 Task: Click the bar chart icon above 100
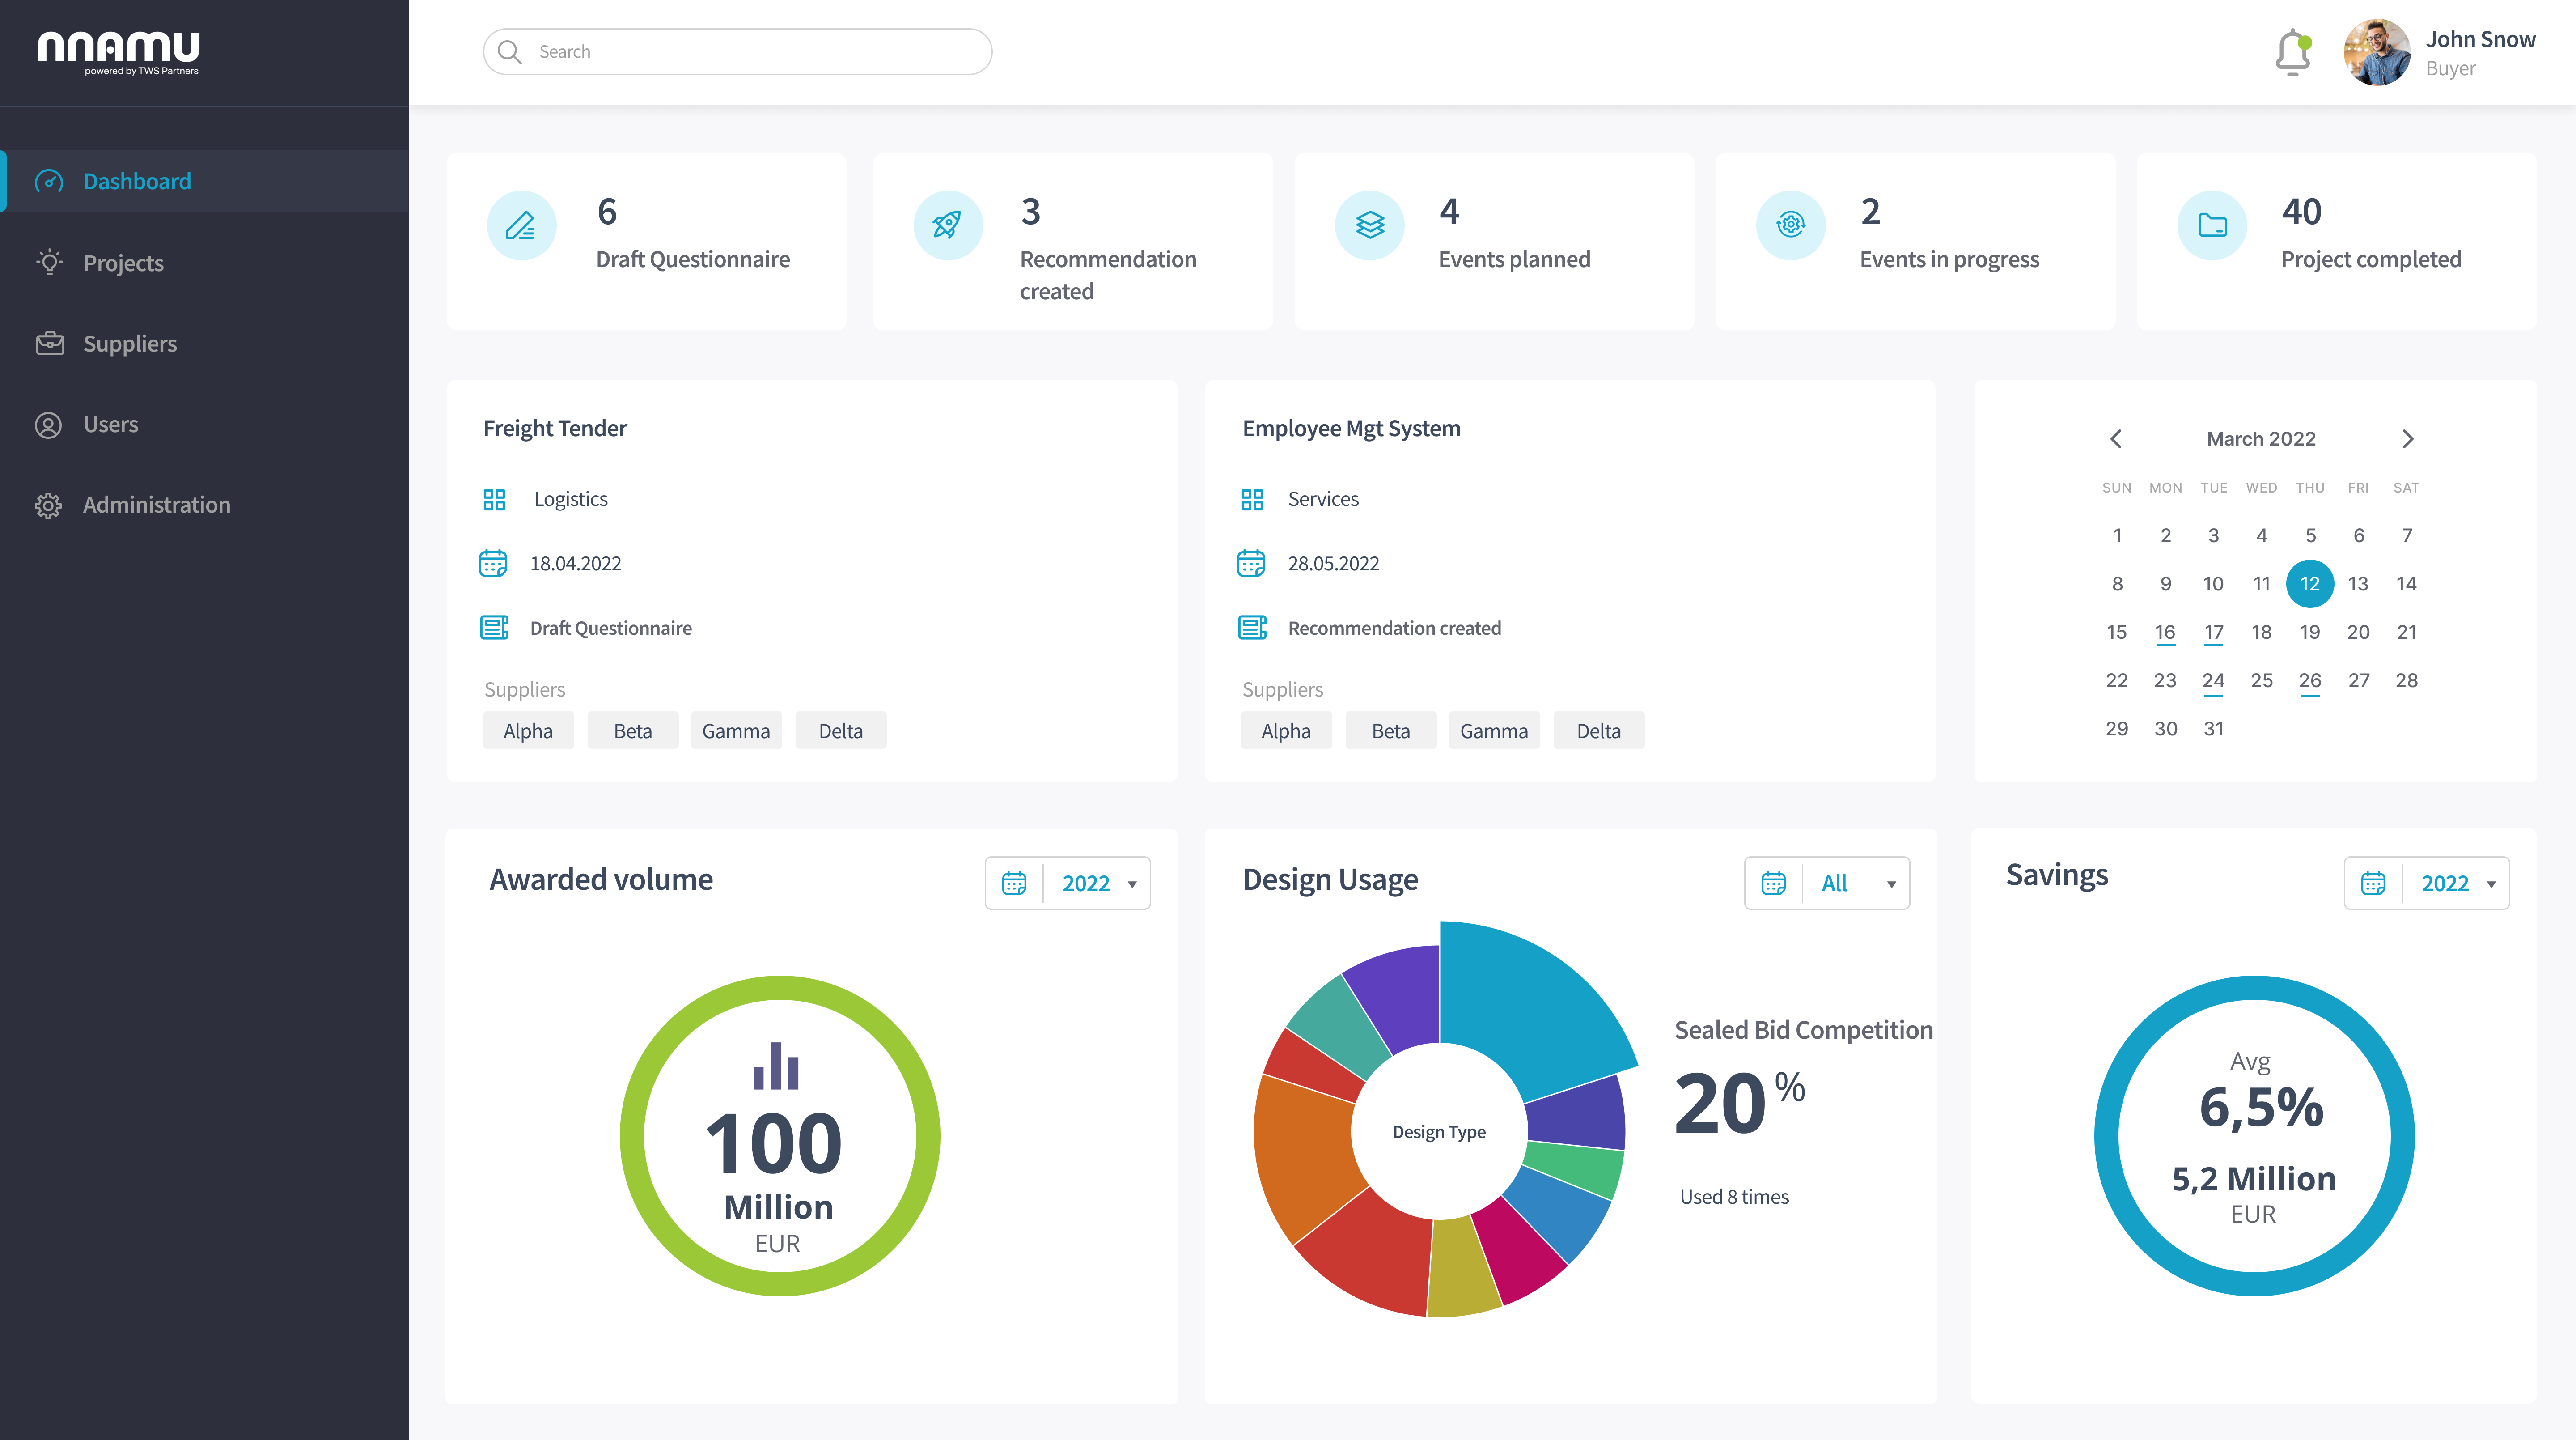776,1065
